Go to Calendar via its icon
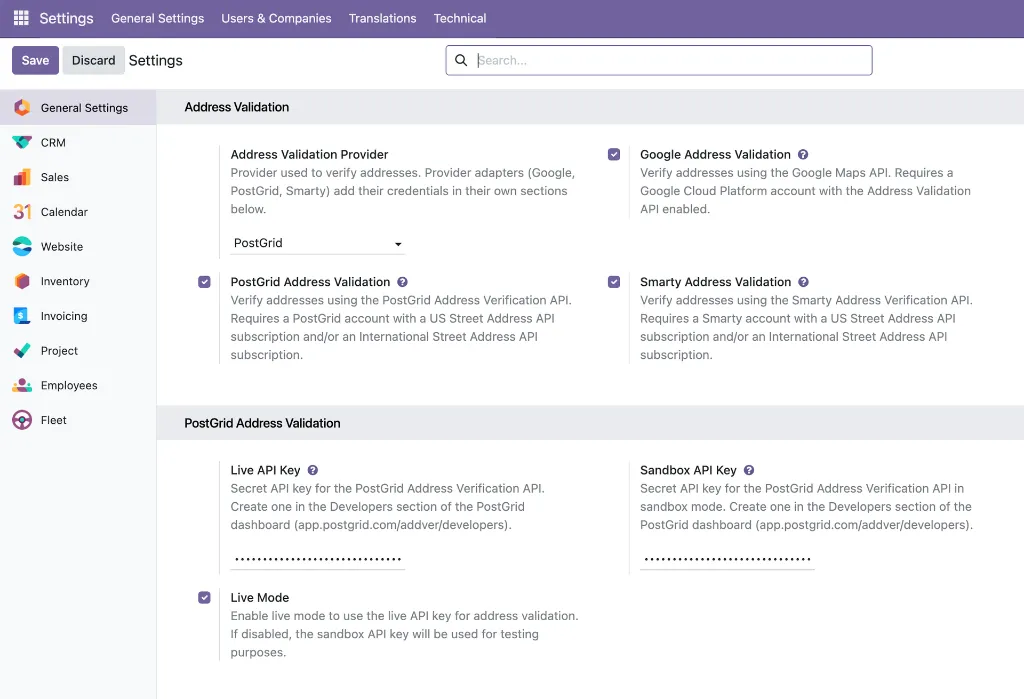The width and height of the screenshot is (1024, 699). (22, 212)
